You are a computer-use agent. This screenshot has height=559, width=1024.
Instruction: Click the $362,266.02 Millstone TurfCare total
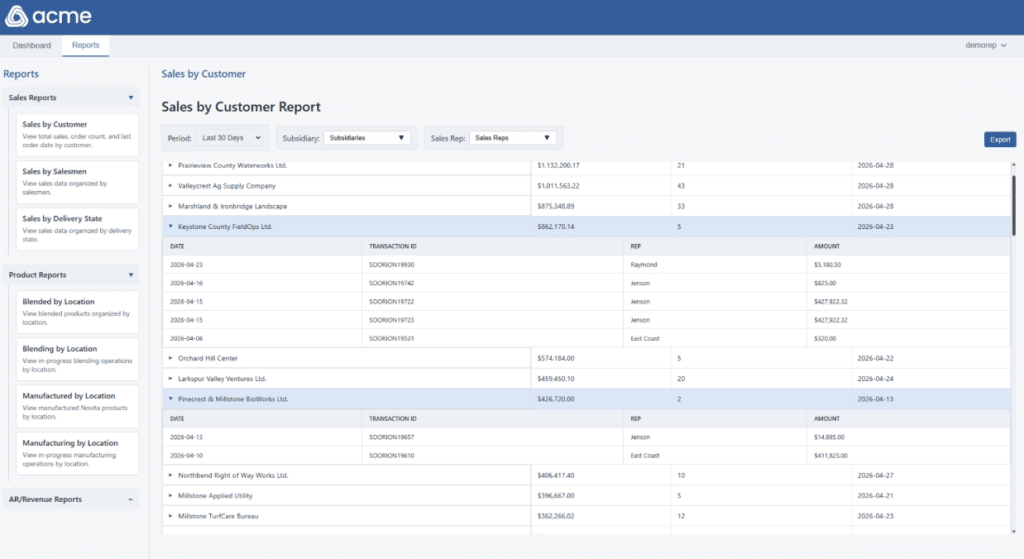point(556,516)
